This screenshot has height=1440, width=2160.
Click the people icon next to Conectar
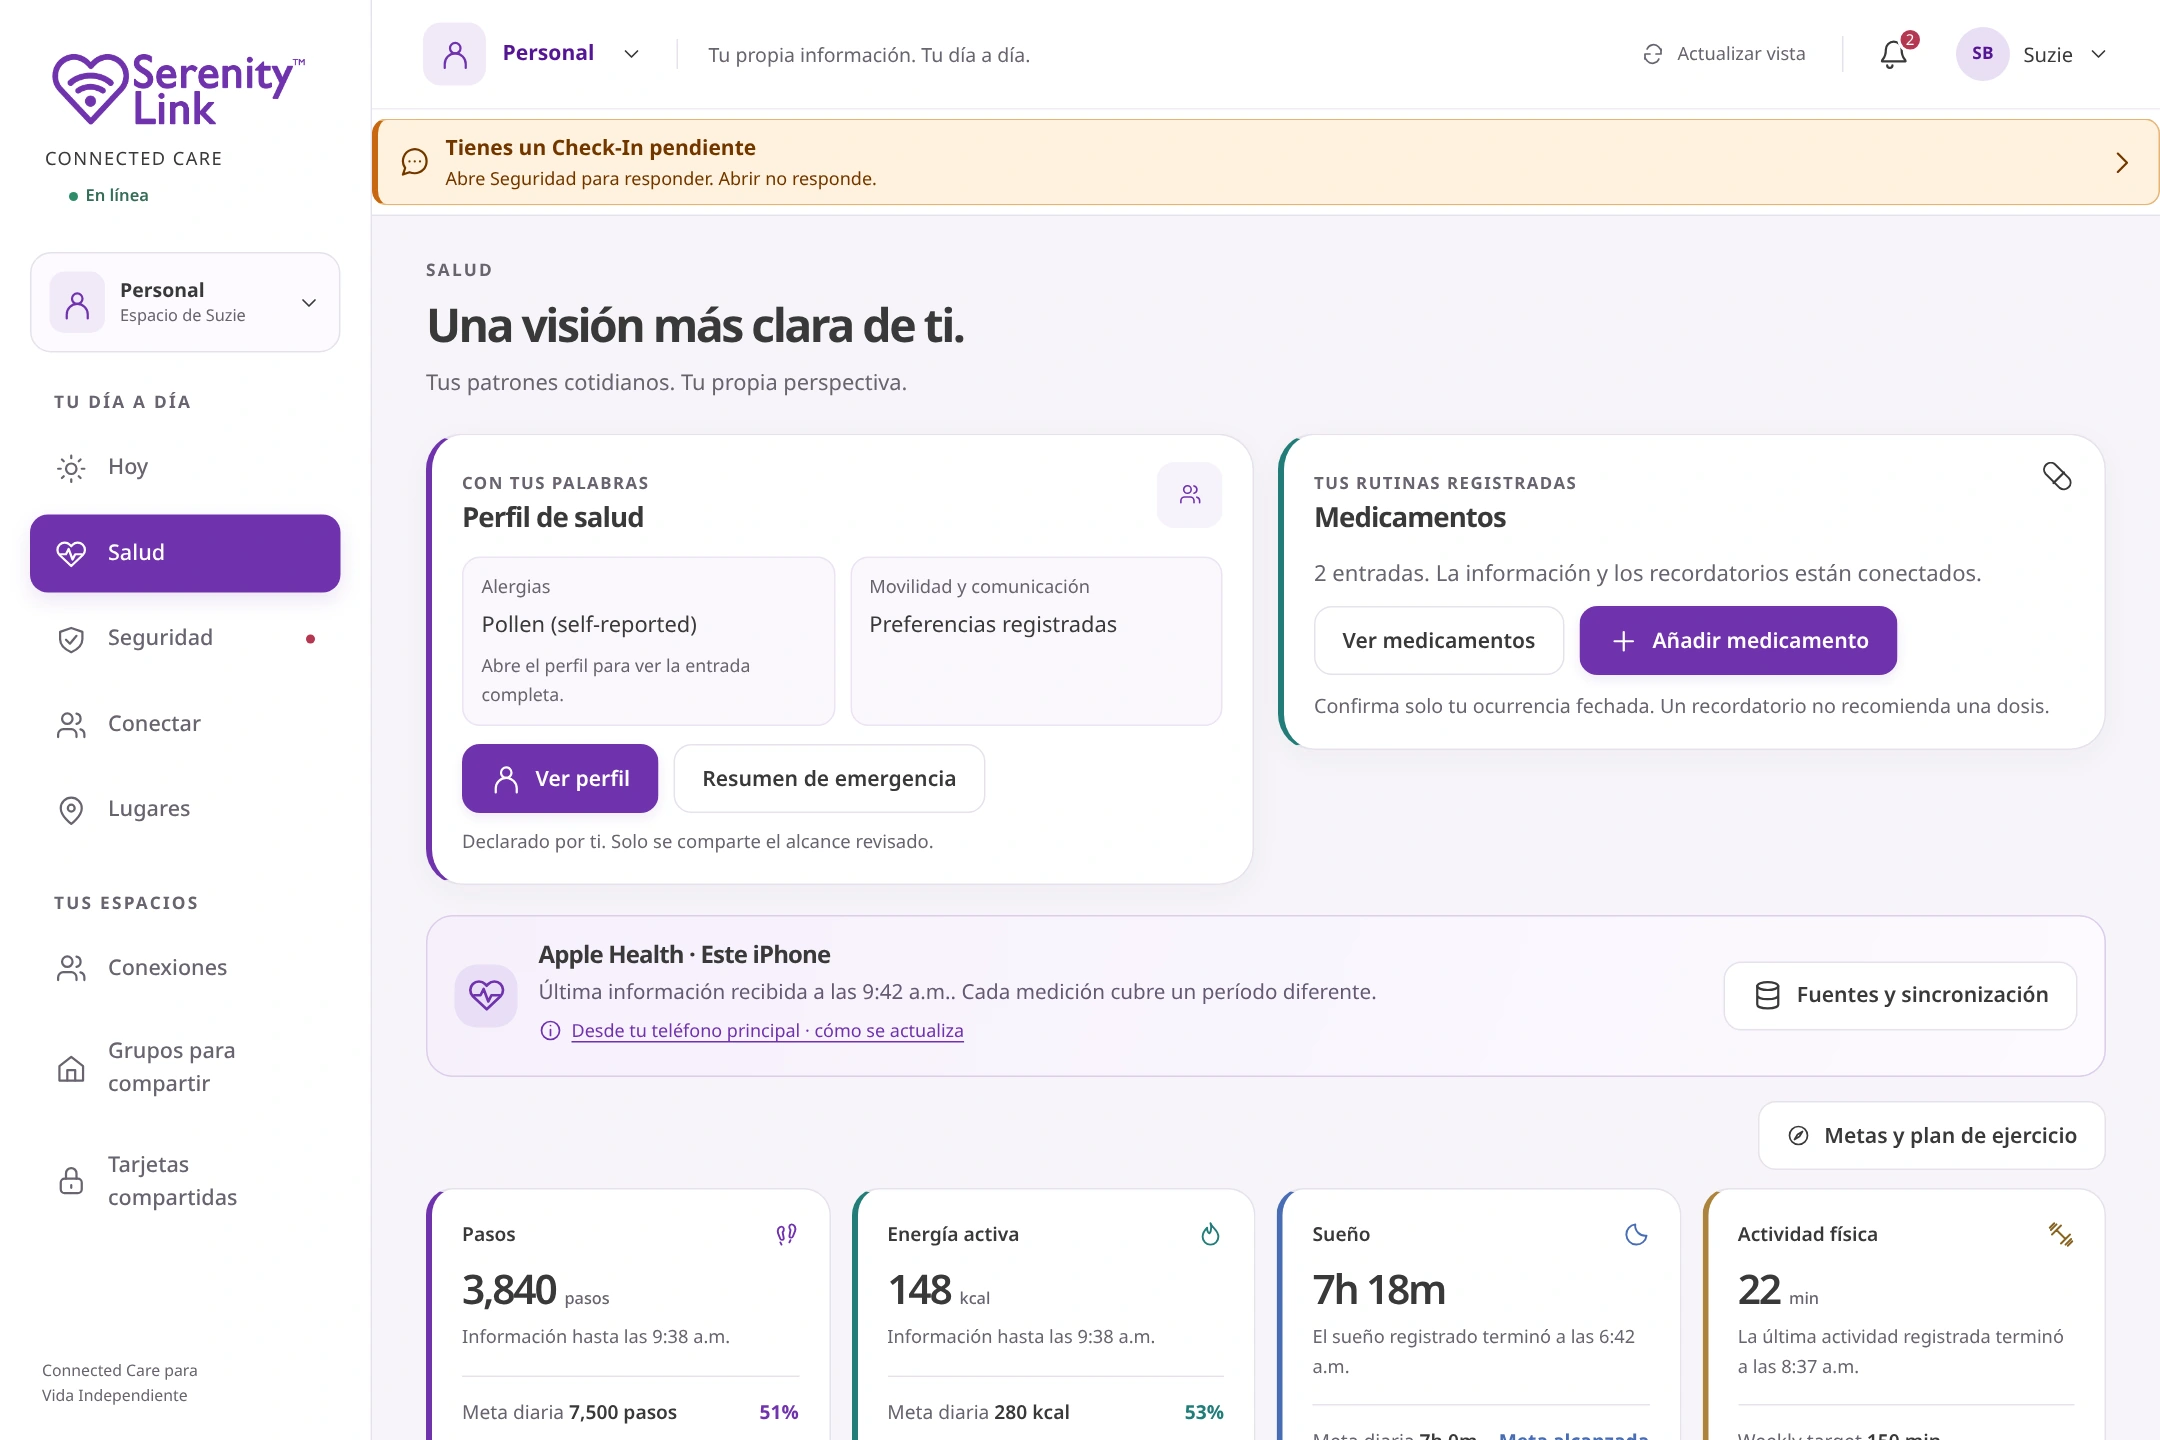pos(71,725)
